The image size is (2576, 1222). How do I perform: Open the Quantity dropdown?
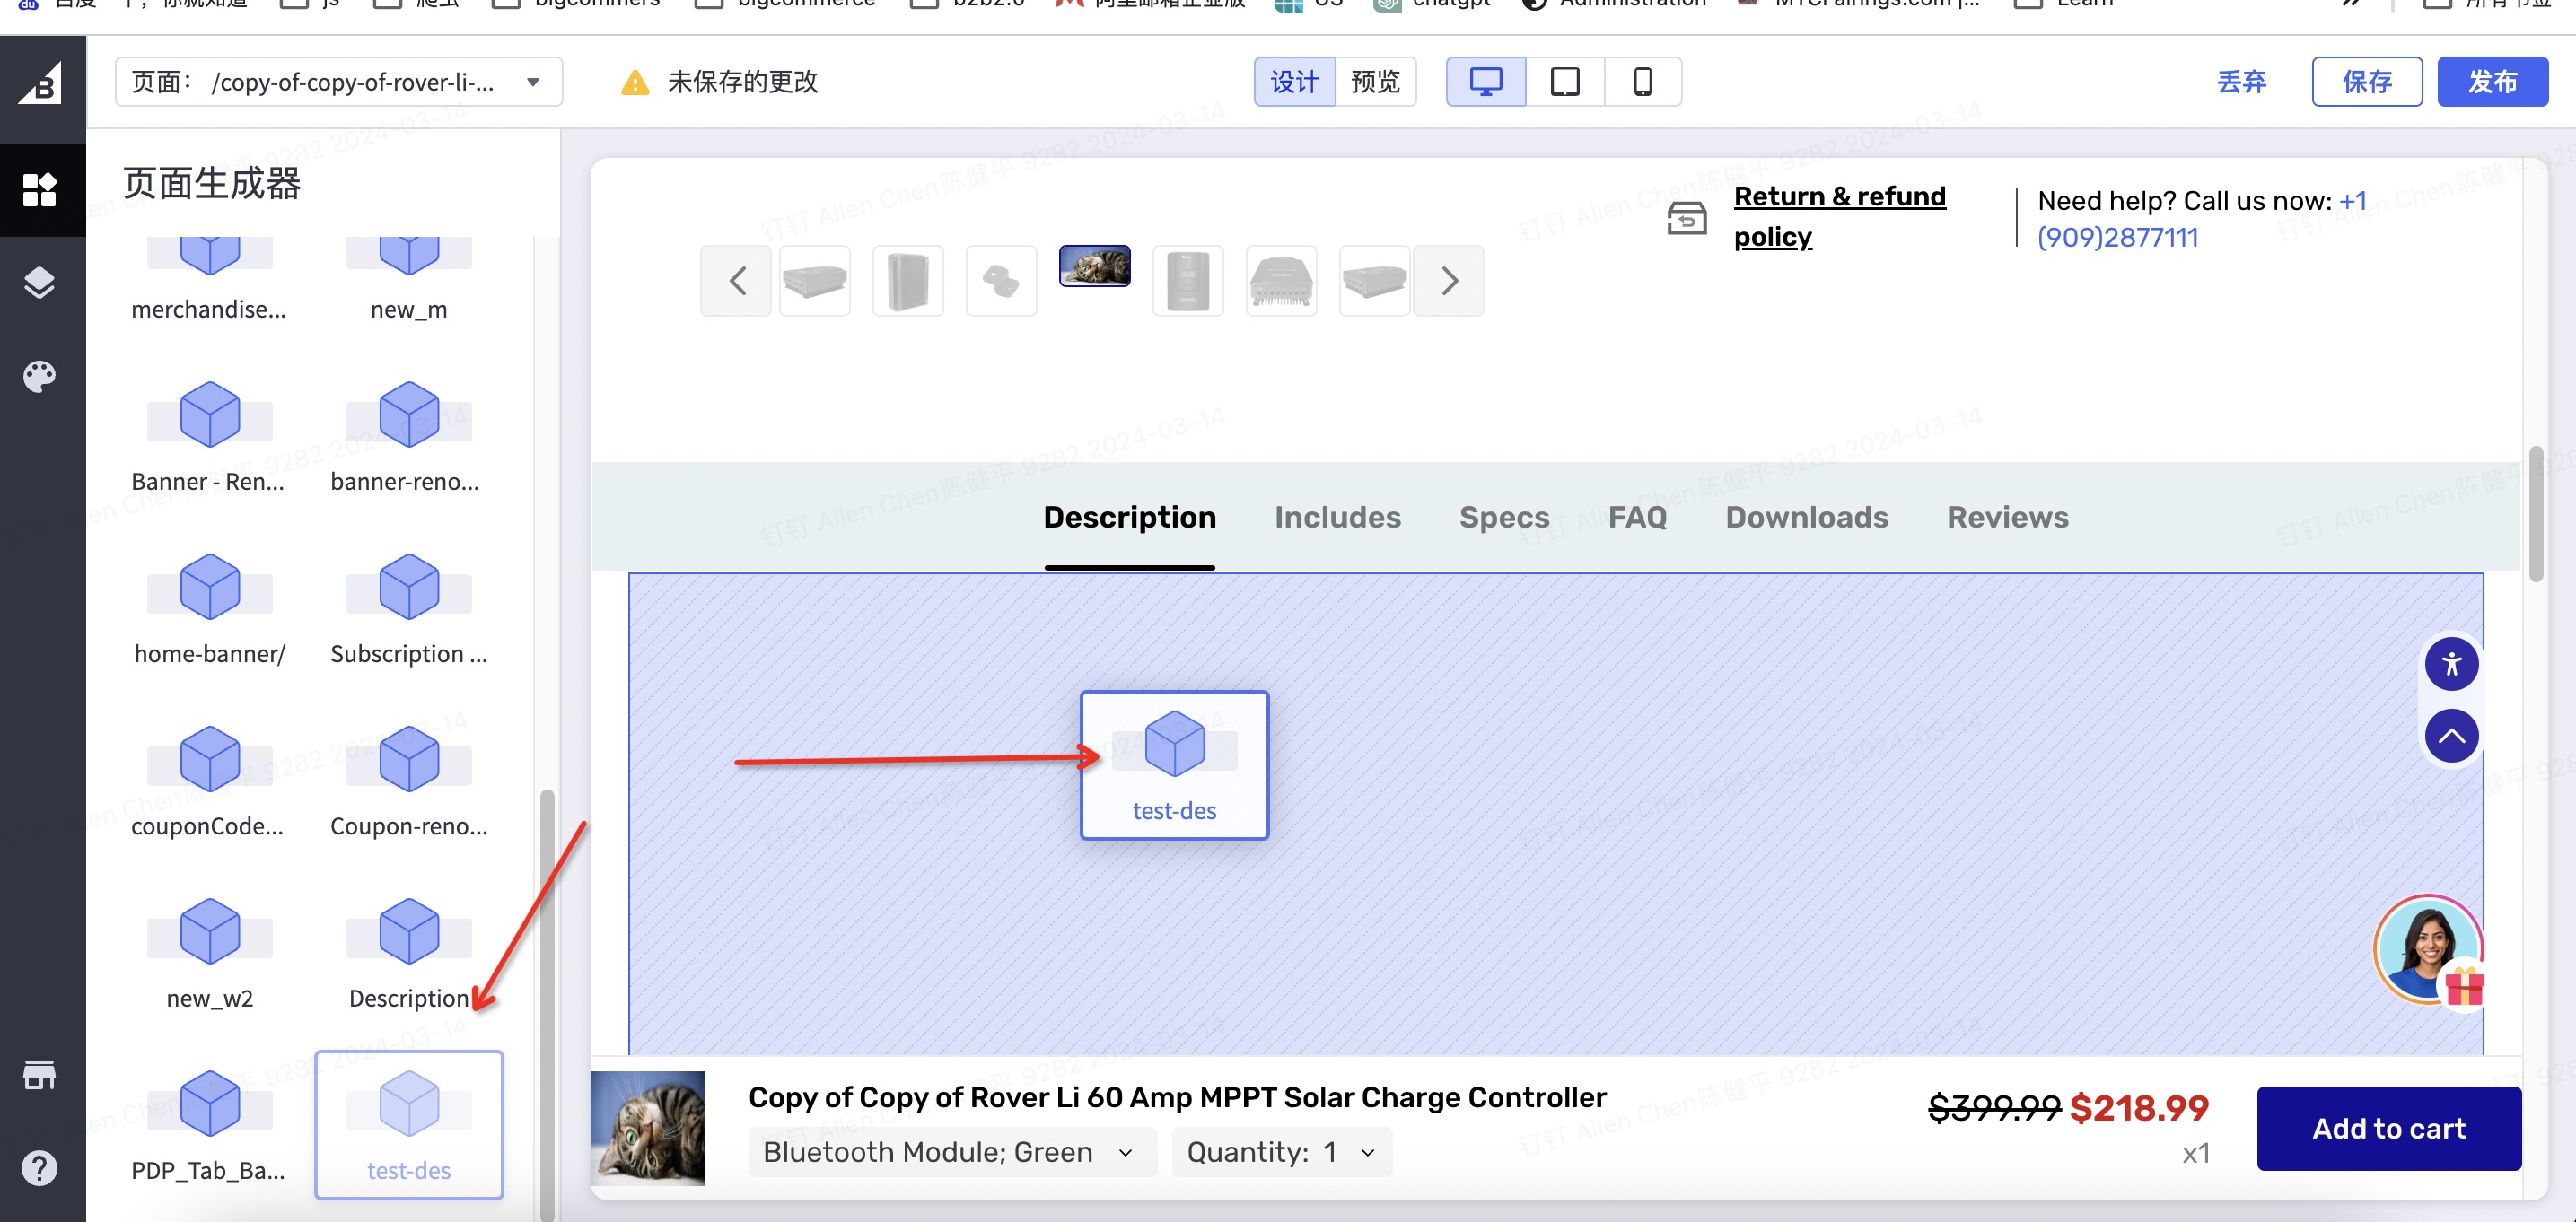(1281, 1152)
